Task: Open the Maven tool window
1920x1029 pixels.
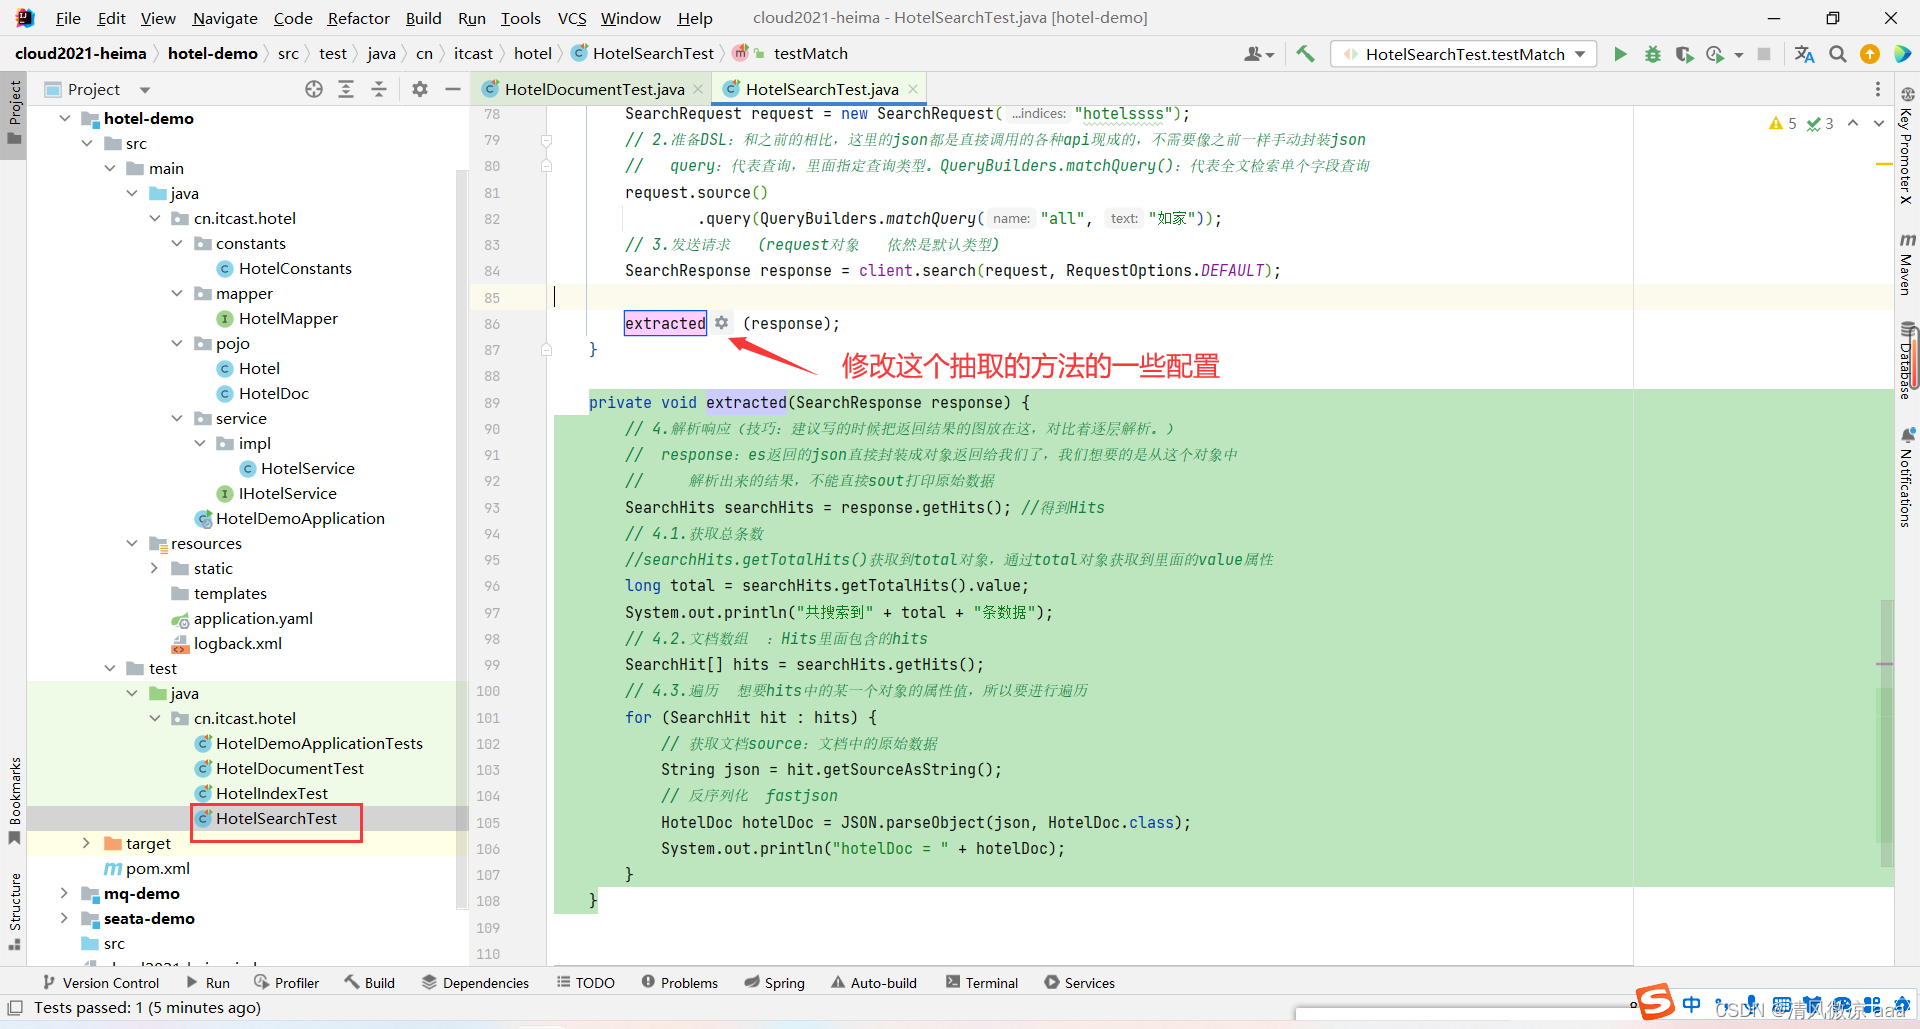Action: click(1907, 264)
